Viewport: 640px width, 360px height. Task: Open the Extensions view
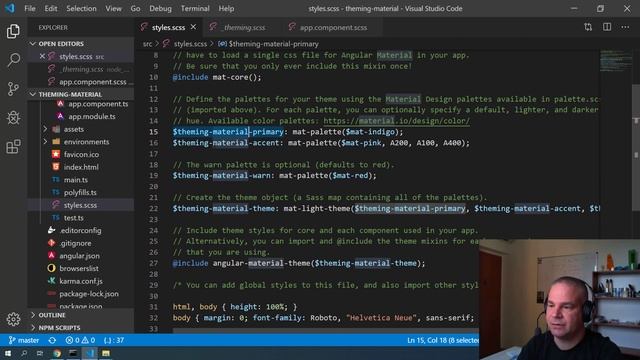[13, 146]
